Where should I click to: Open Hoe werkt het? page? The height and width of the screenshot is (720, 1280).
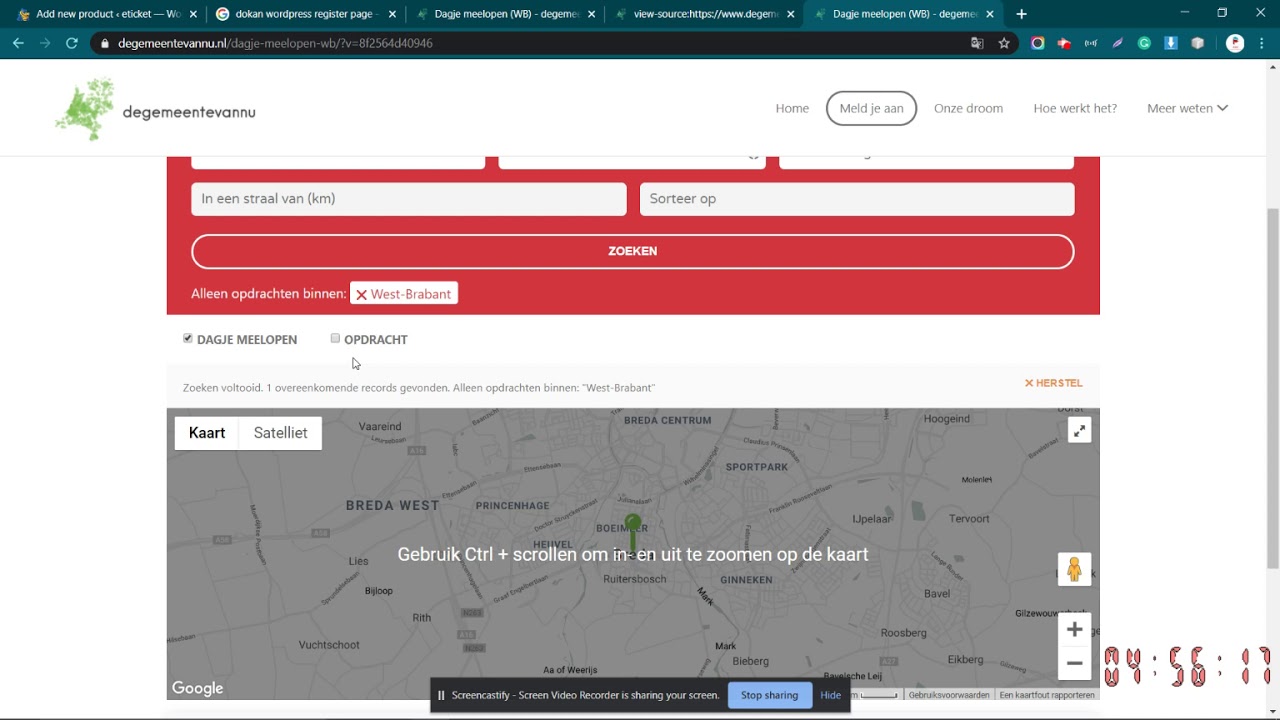pos(1075,108)
